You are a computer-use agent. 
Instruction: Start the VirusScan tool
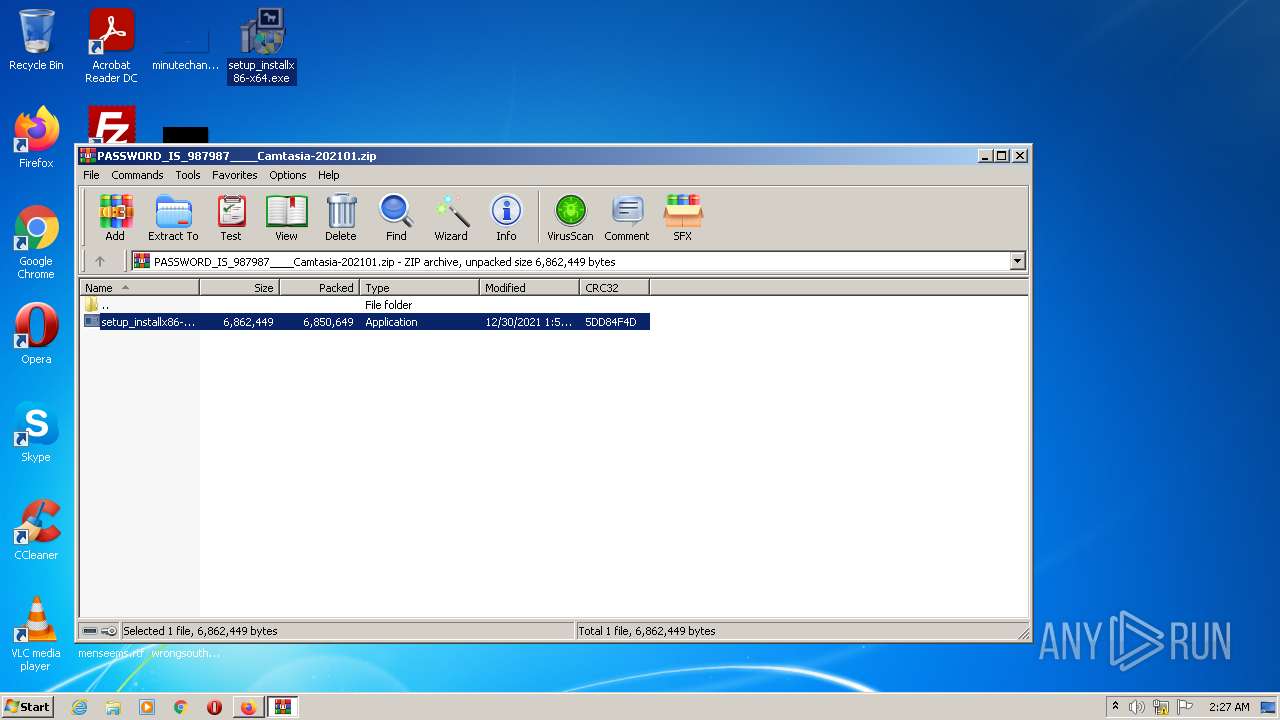tap(570, 218)
